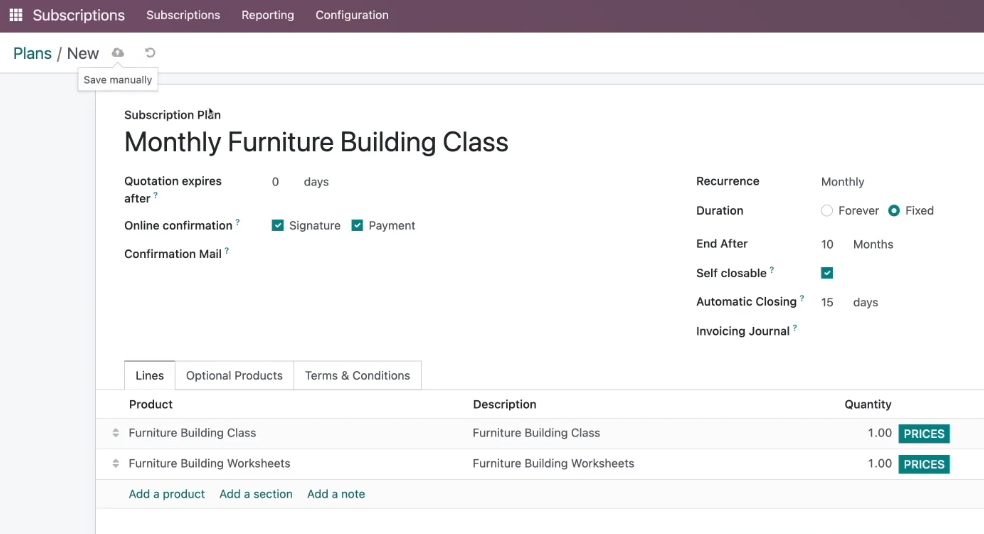Click PRICES button for Furniture Building Worksheets

[x=924, y=464]
